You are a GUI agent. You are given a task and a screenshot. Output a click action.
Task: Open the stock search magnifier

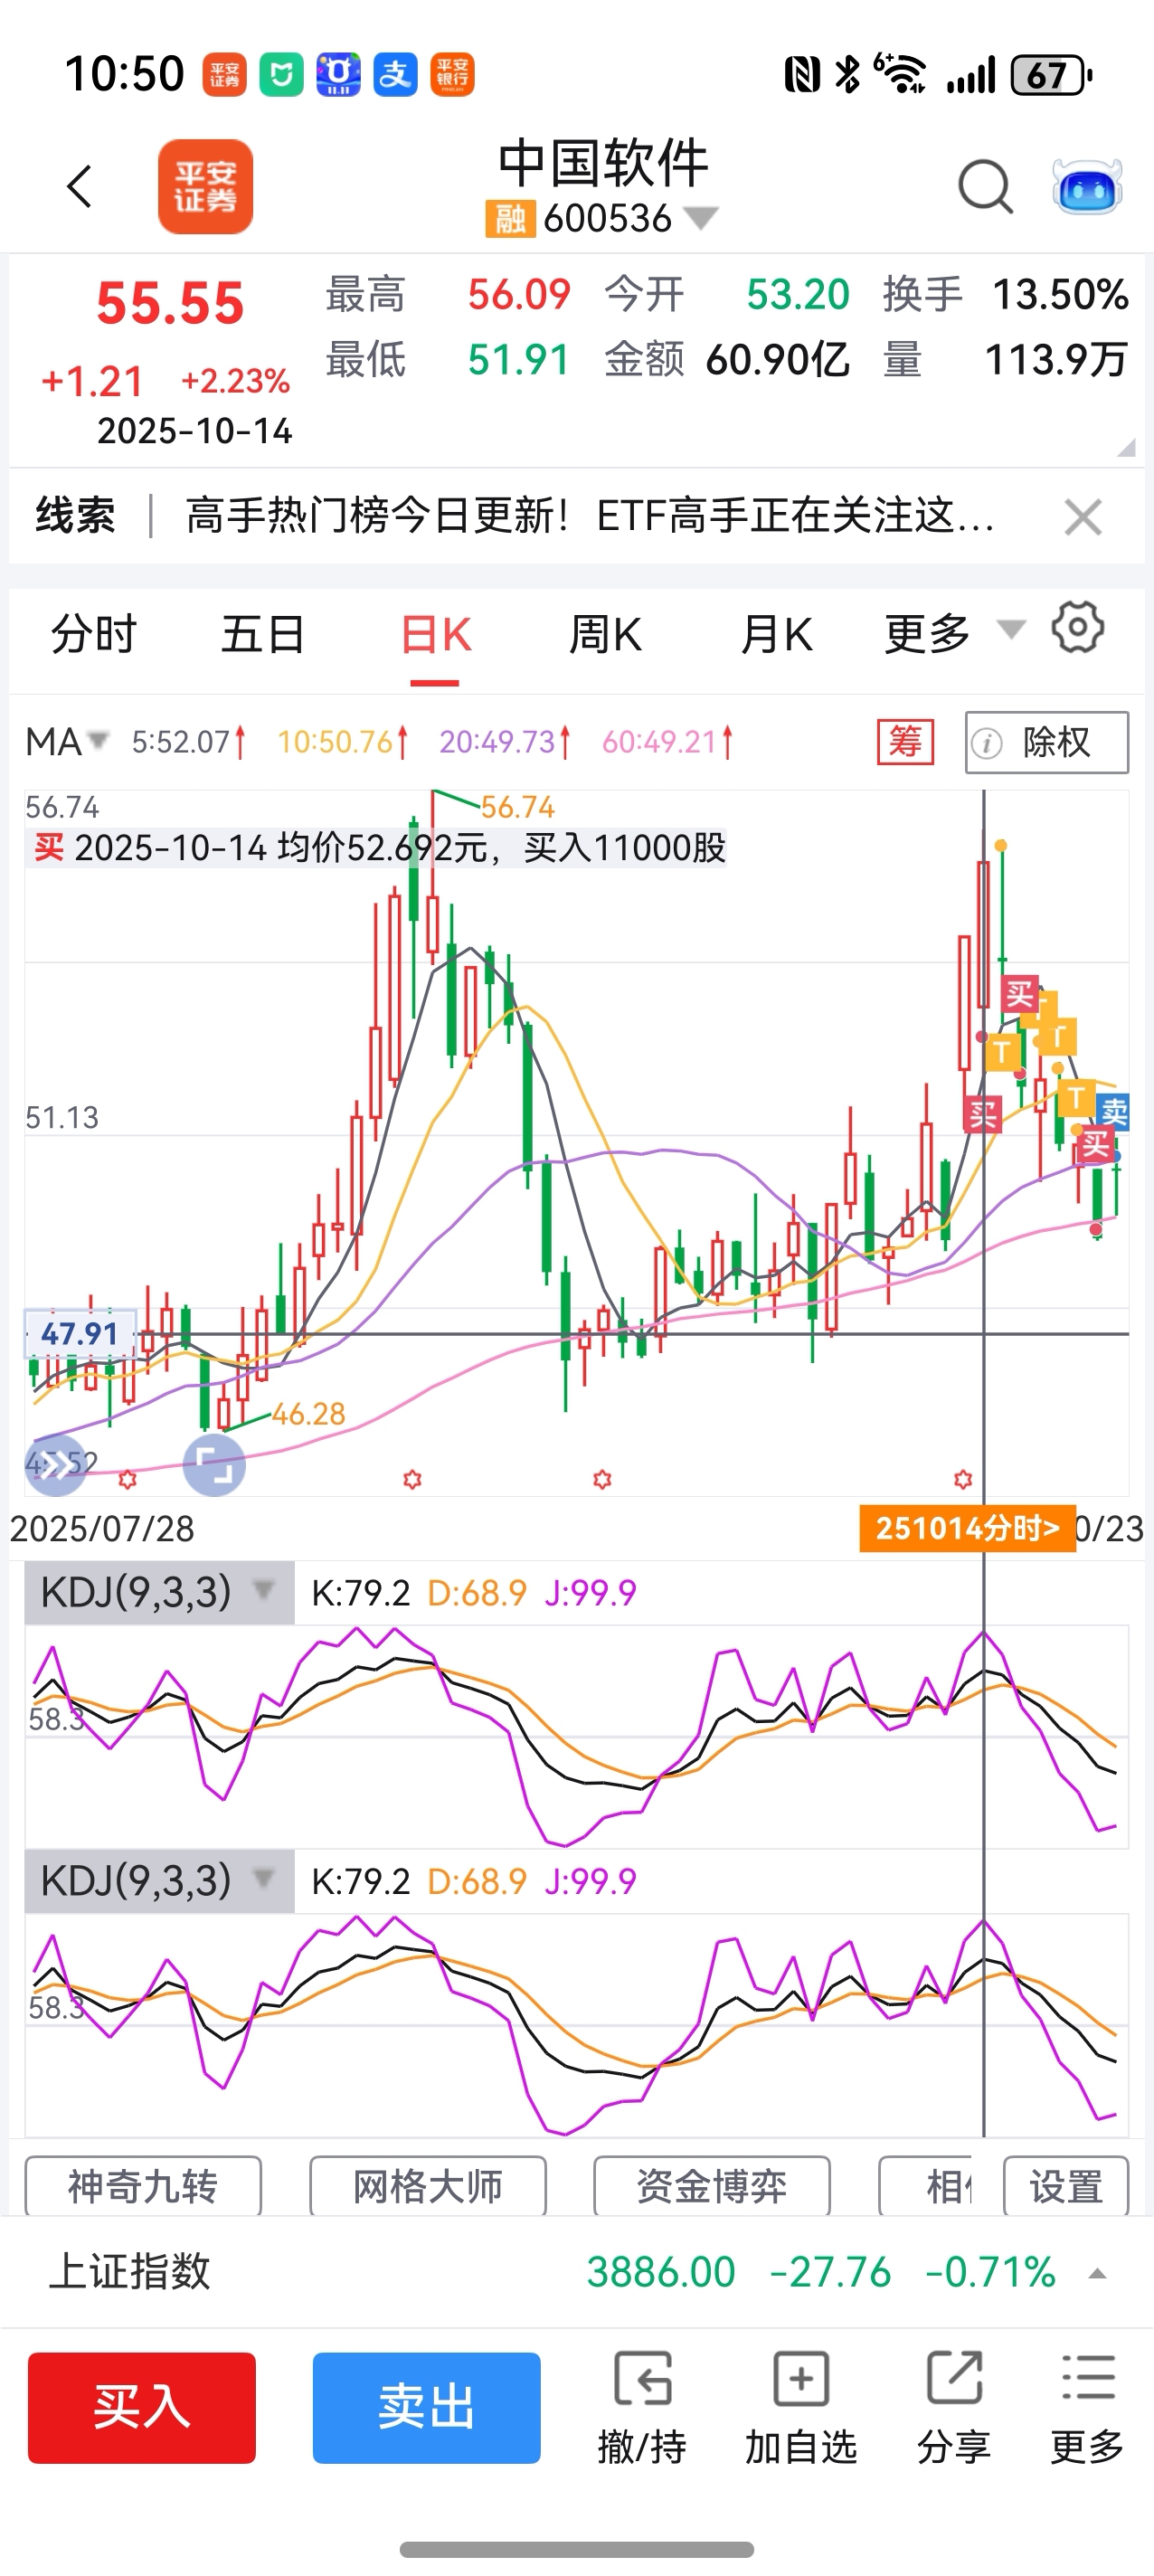[x=985, y=187]
